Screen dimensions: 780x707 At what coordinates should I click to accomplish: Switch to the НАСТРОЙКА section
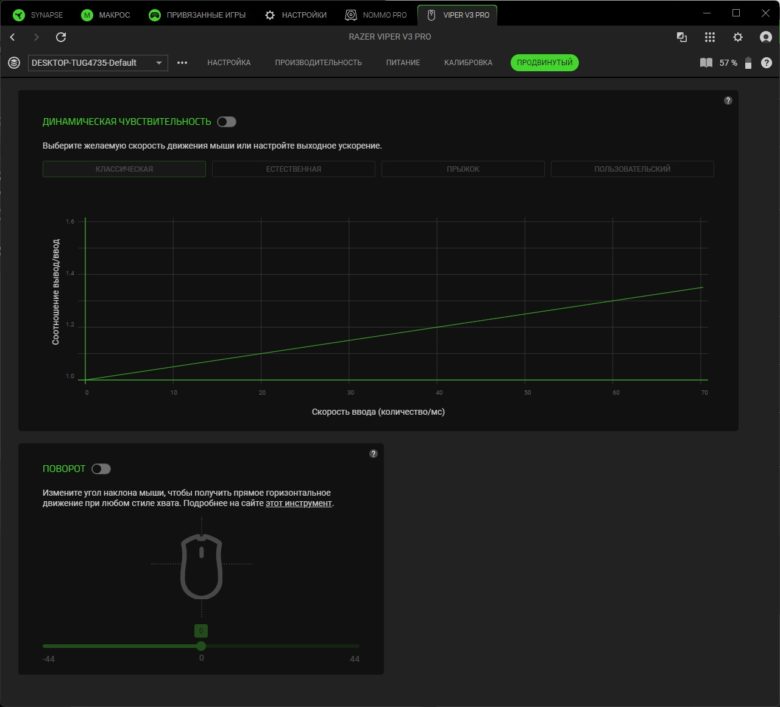(229, 63)
